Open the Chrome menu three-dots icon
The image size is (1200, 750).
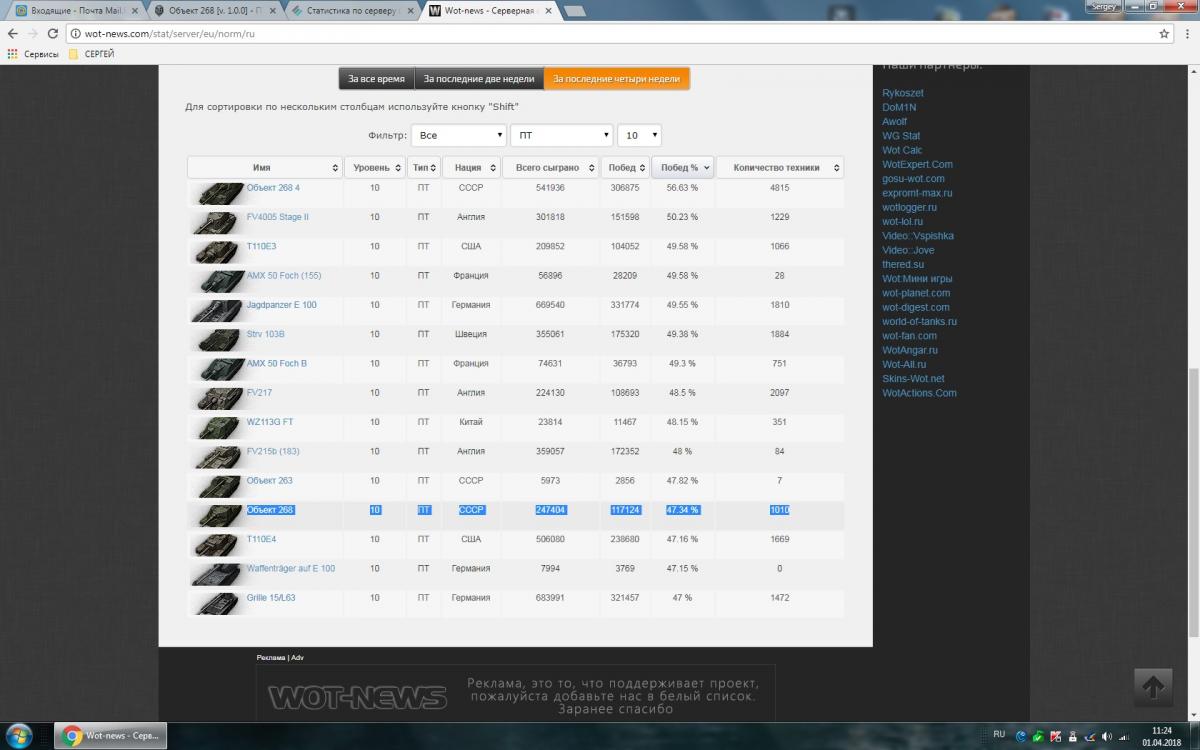point(1185,33)
